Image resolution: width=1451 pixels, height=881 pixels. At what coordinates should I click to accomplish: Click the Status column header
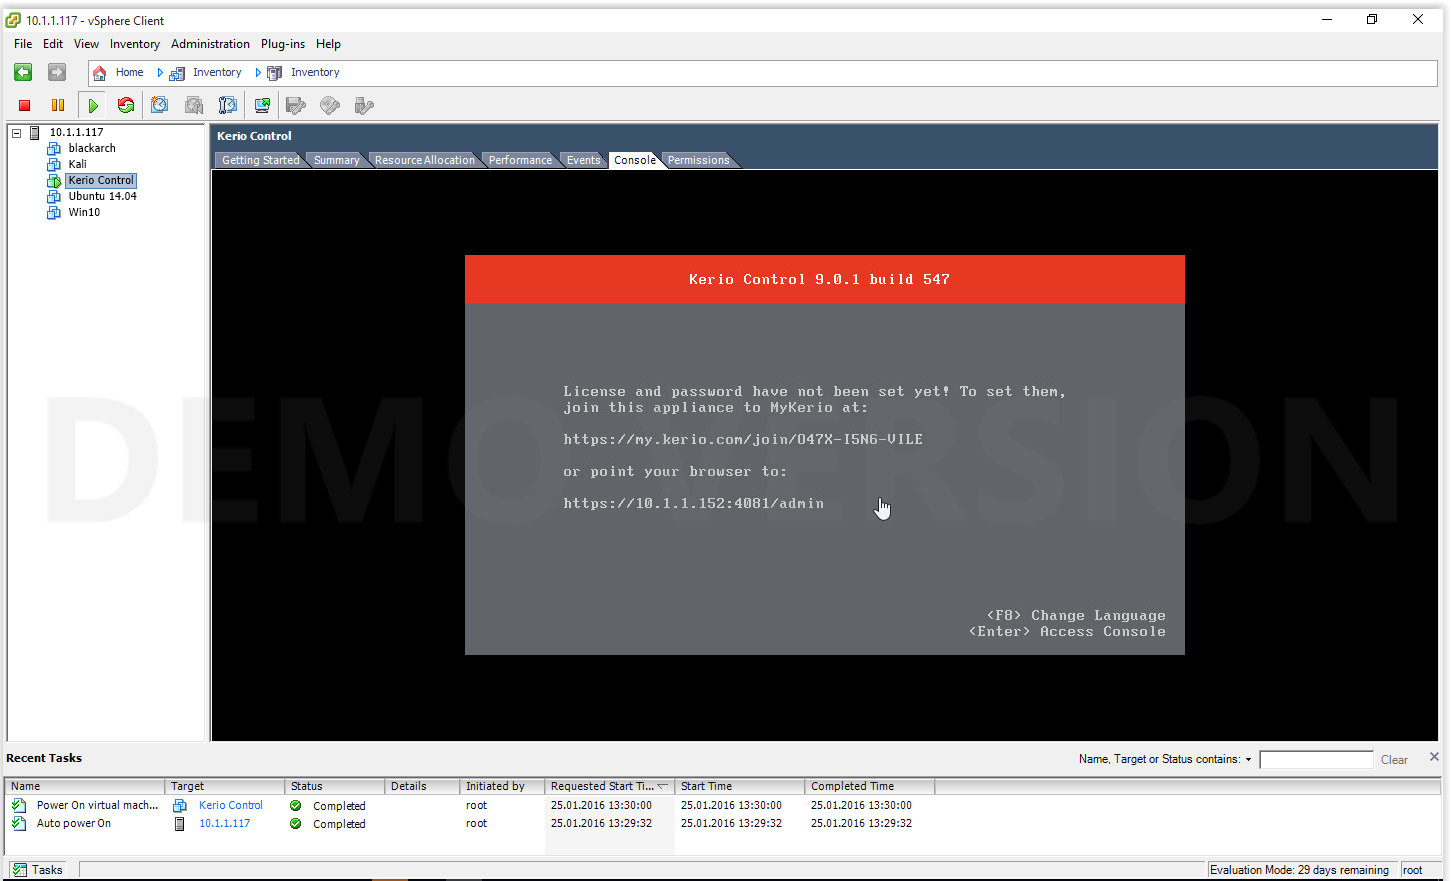pos(335,786)
